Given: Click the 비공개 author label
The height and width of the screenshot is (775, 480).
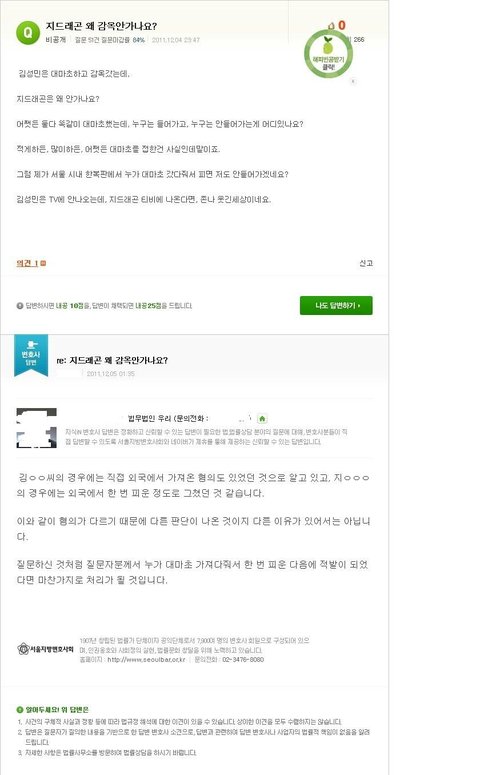Looking at the screenshot, I should coord(56,40).
